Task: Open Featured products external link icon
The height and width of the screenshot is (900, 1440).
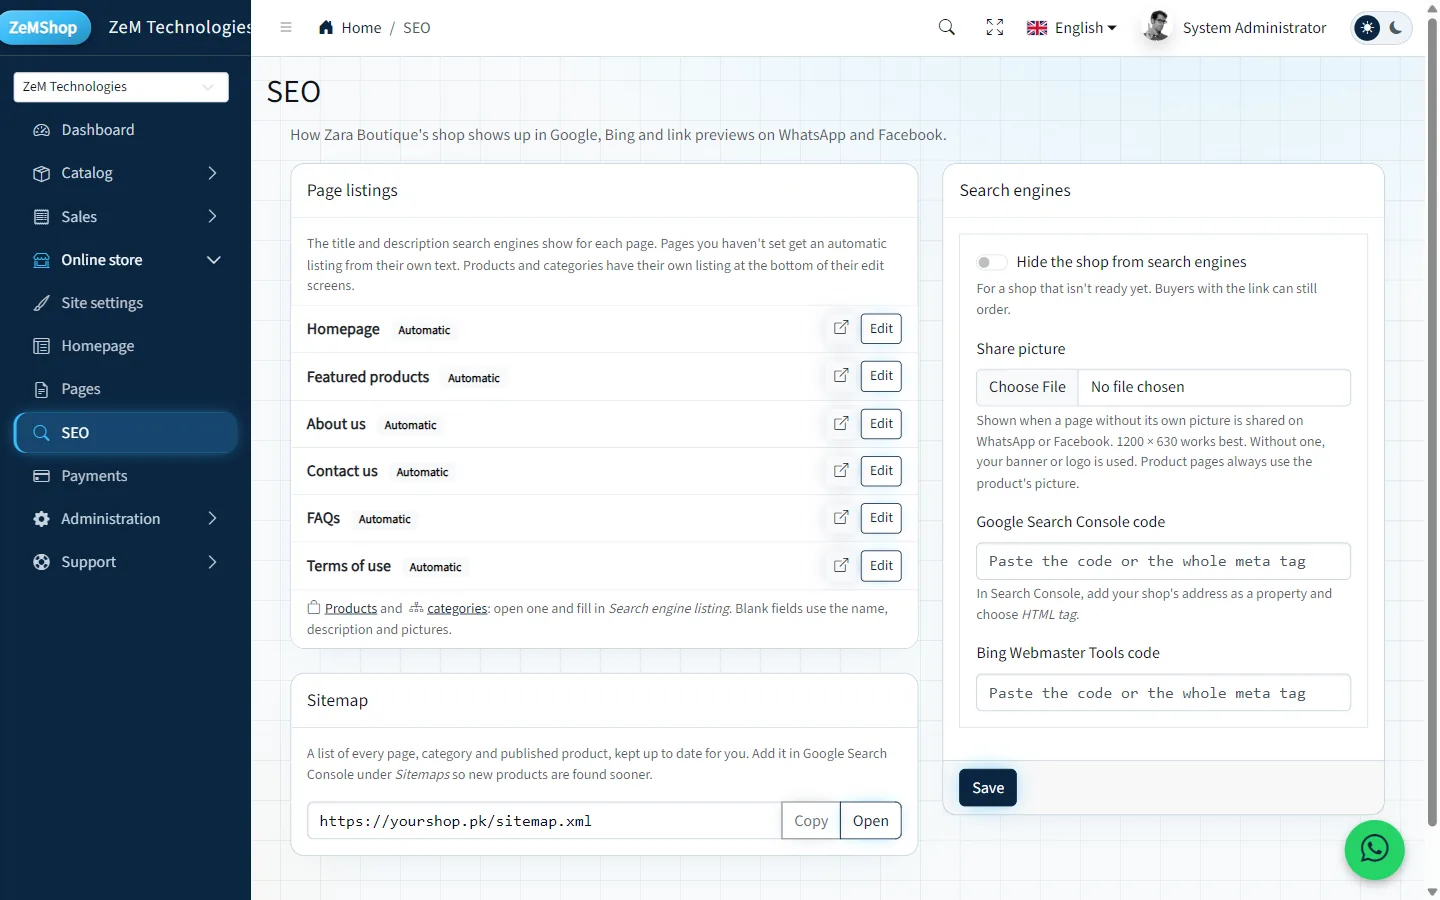Action: point(841,376)
